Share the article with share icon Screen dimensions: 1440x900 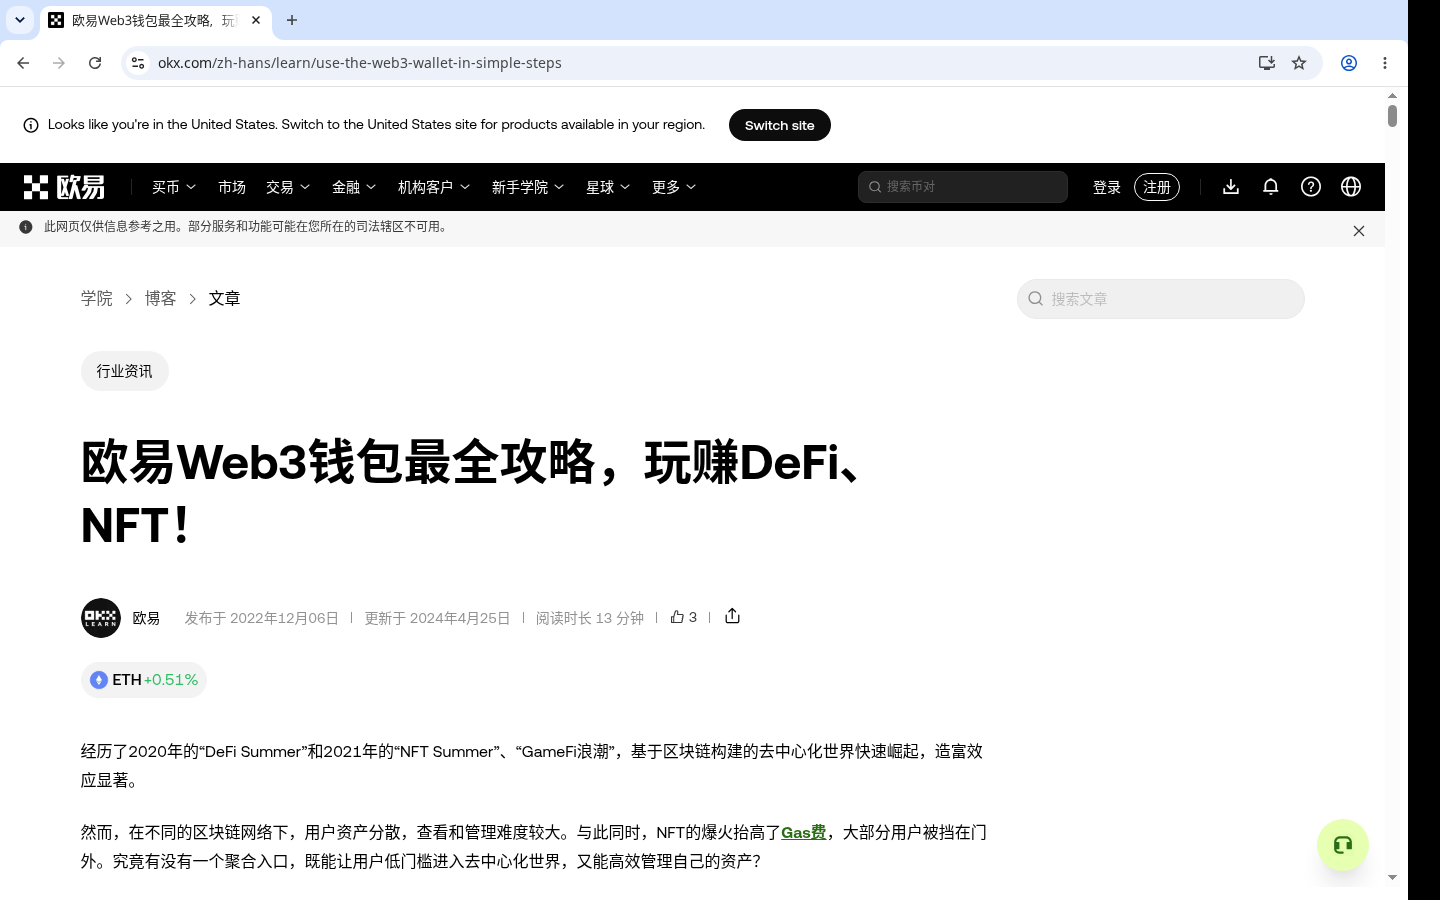(x=733, y=616)
